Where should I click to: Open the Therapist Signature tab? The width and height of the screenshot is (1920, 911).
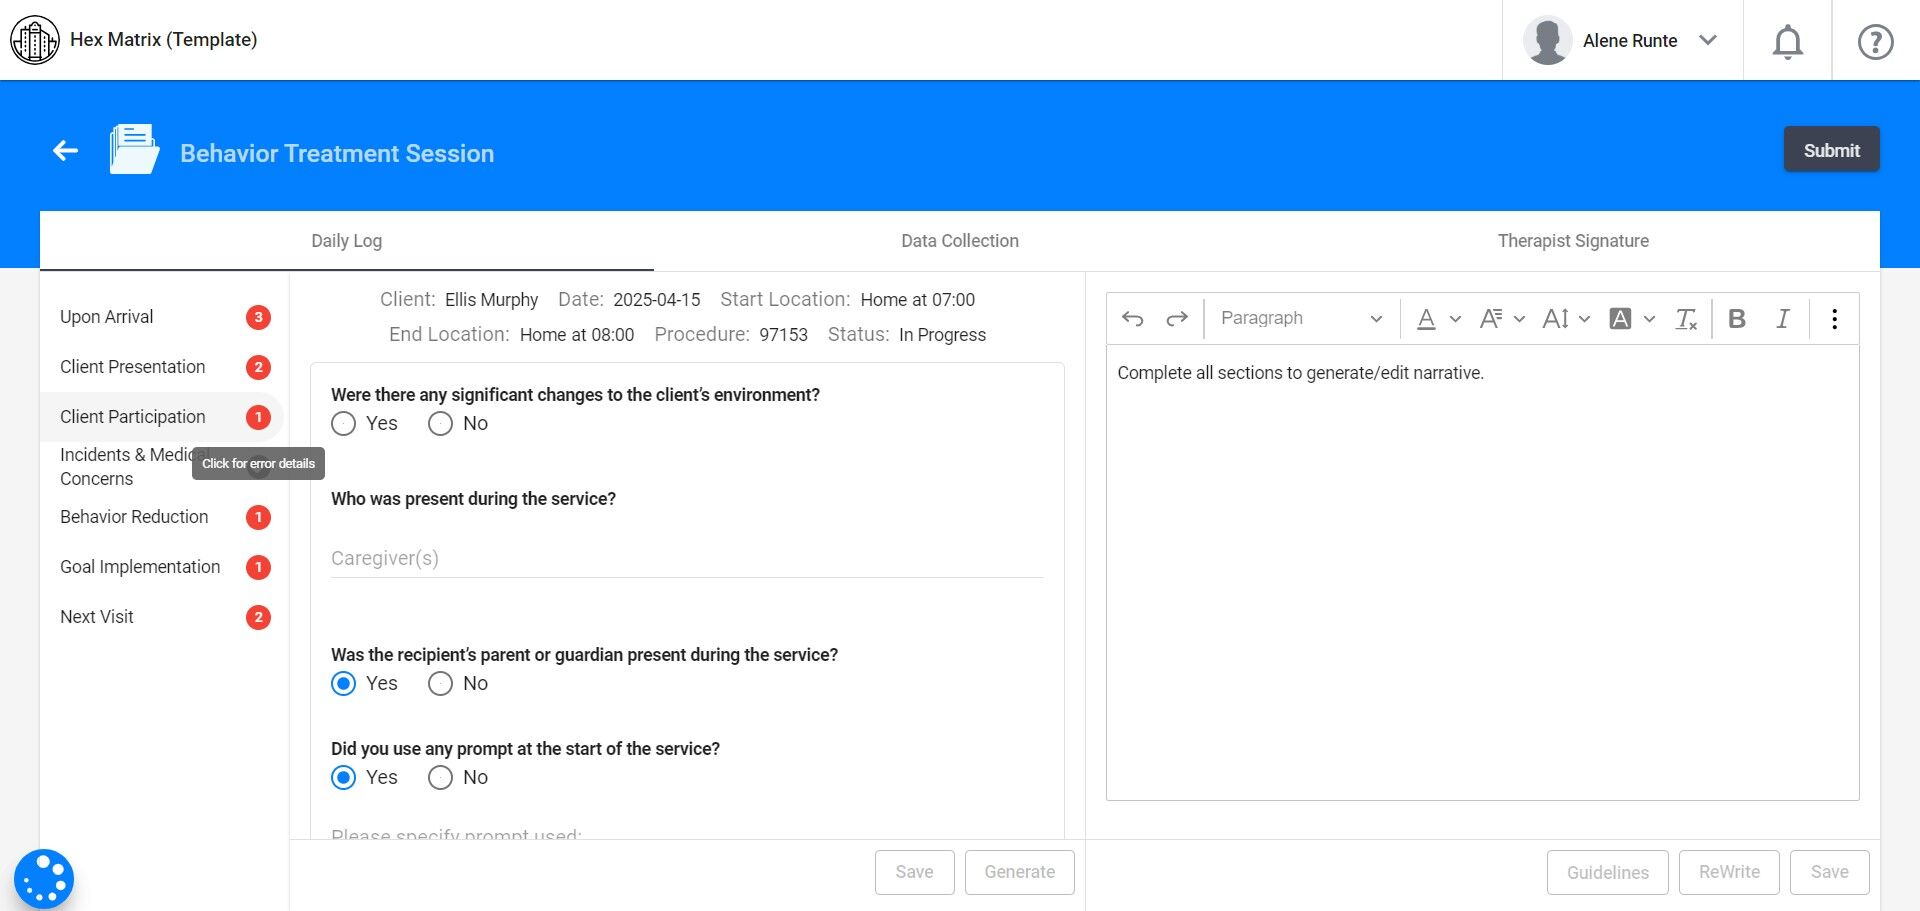coord(1572,240)
